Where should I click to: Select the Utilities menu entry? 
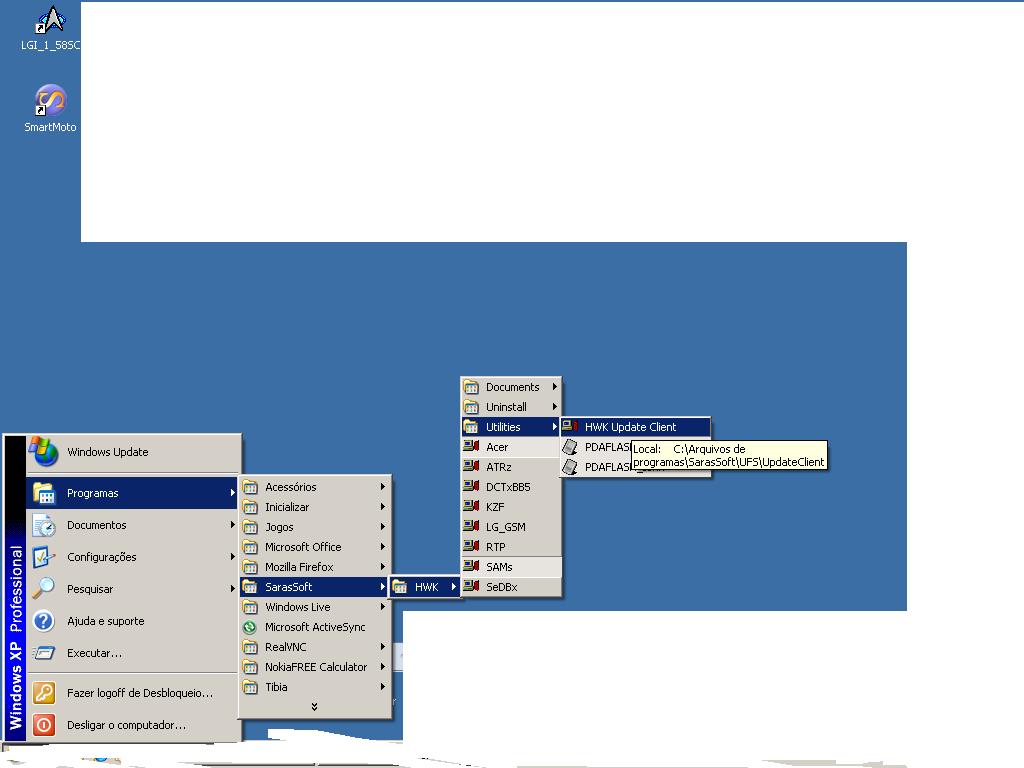pyautogui.click(x=511, y=426)
